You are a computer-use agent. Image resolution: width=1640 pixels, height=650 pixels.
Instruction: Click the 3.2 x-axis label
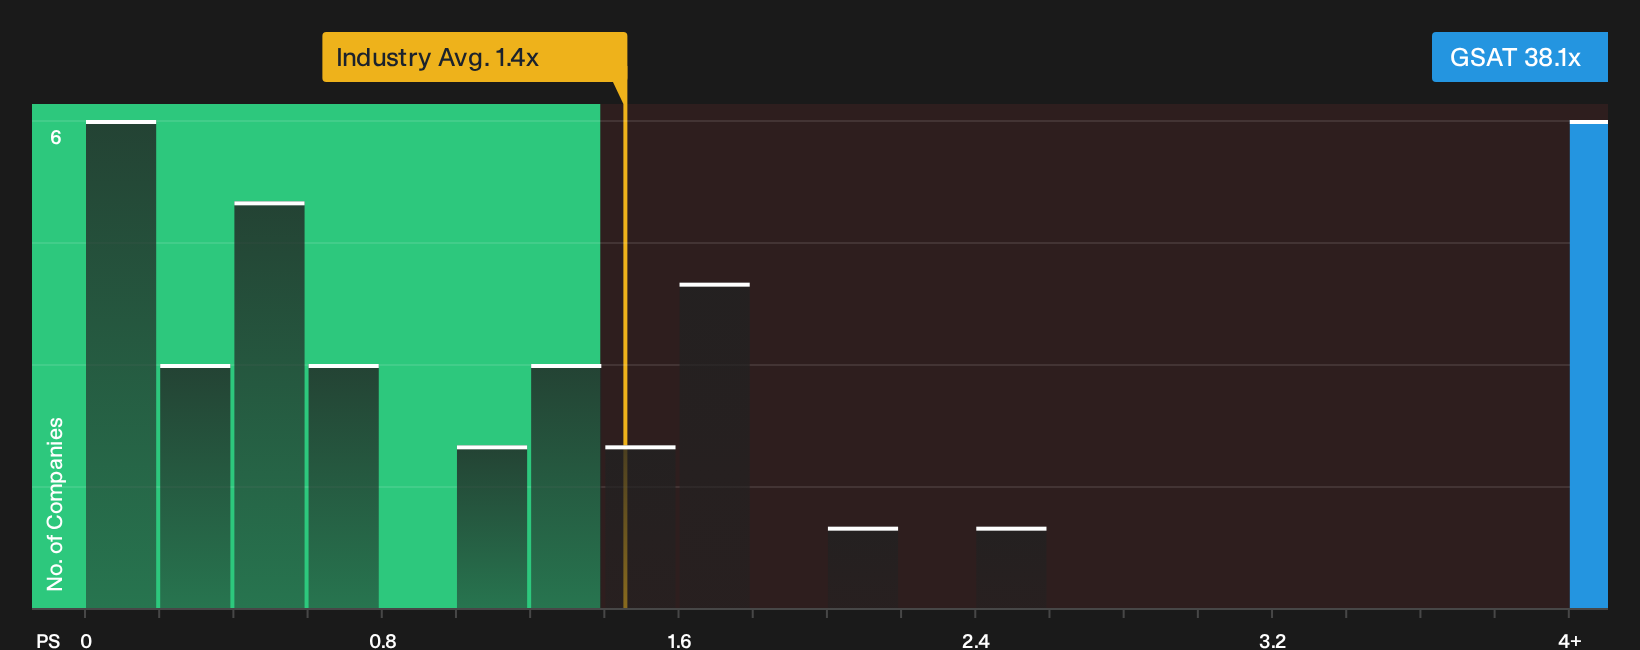pyautogui.click(x=1272, y=640)
